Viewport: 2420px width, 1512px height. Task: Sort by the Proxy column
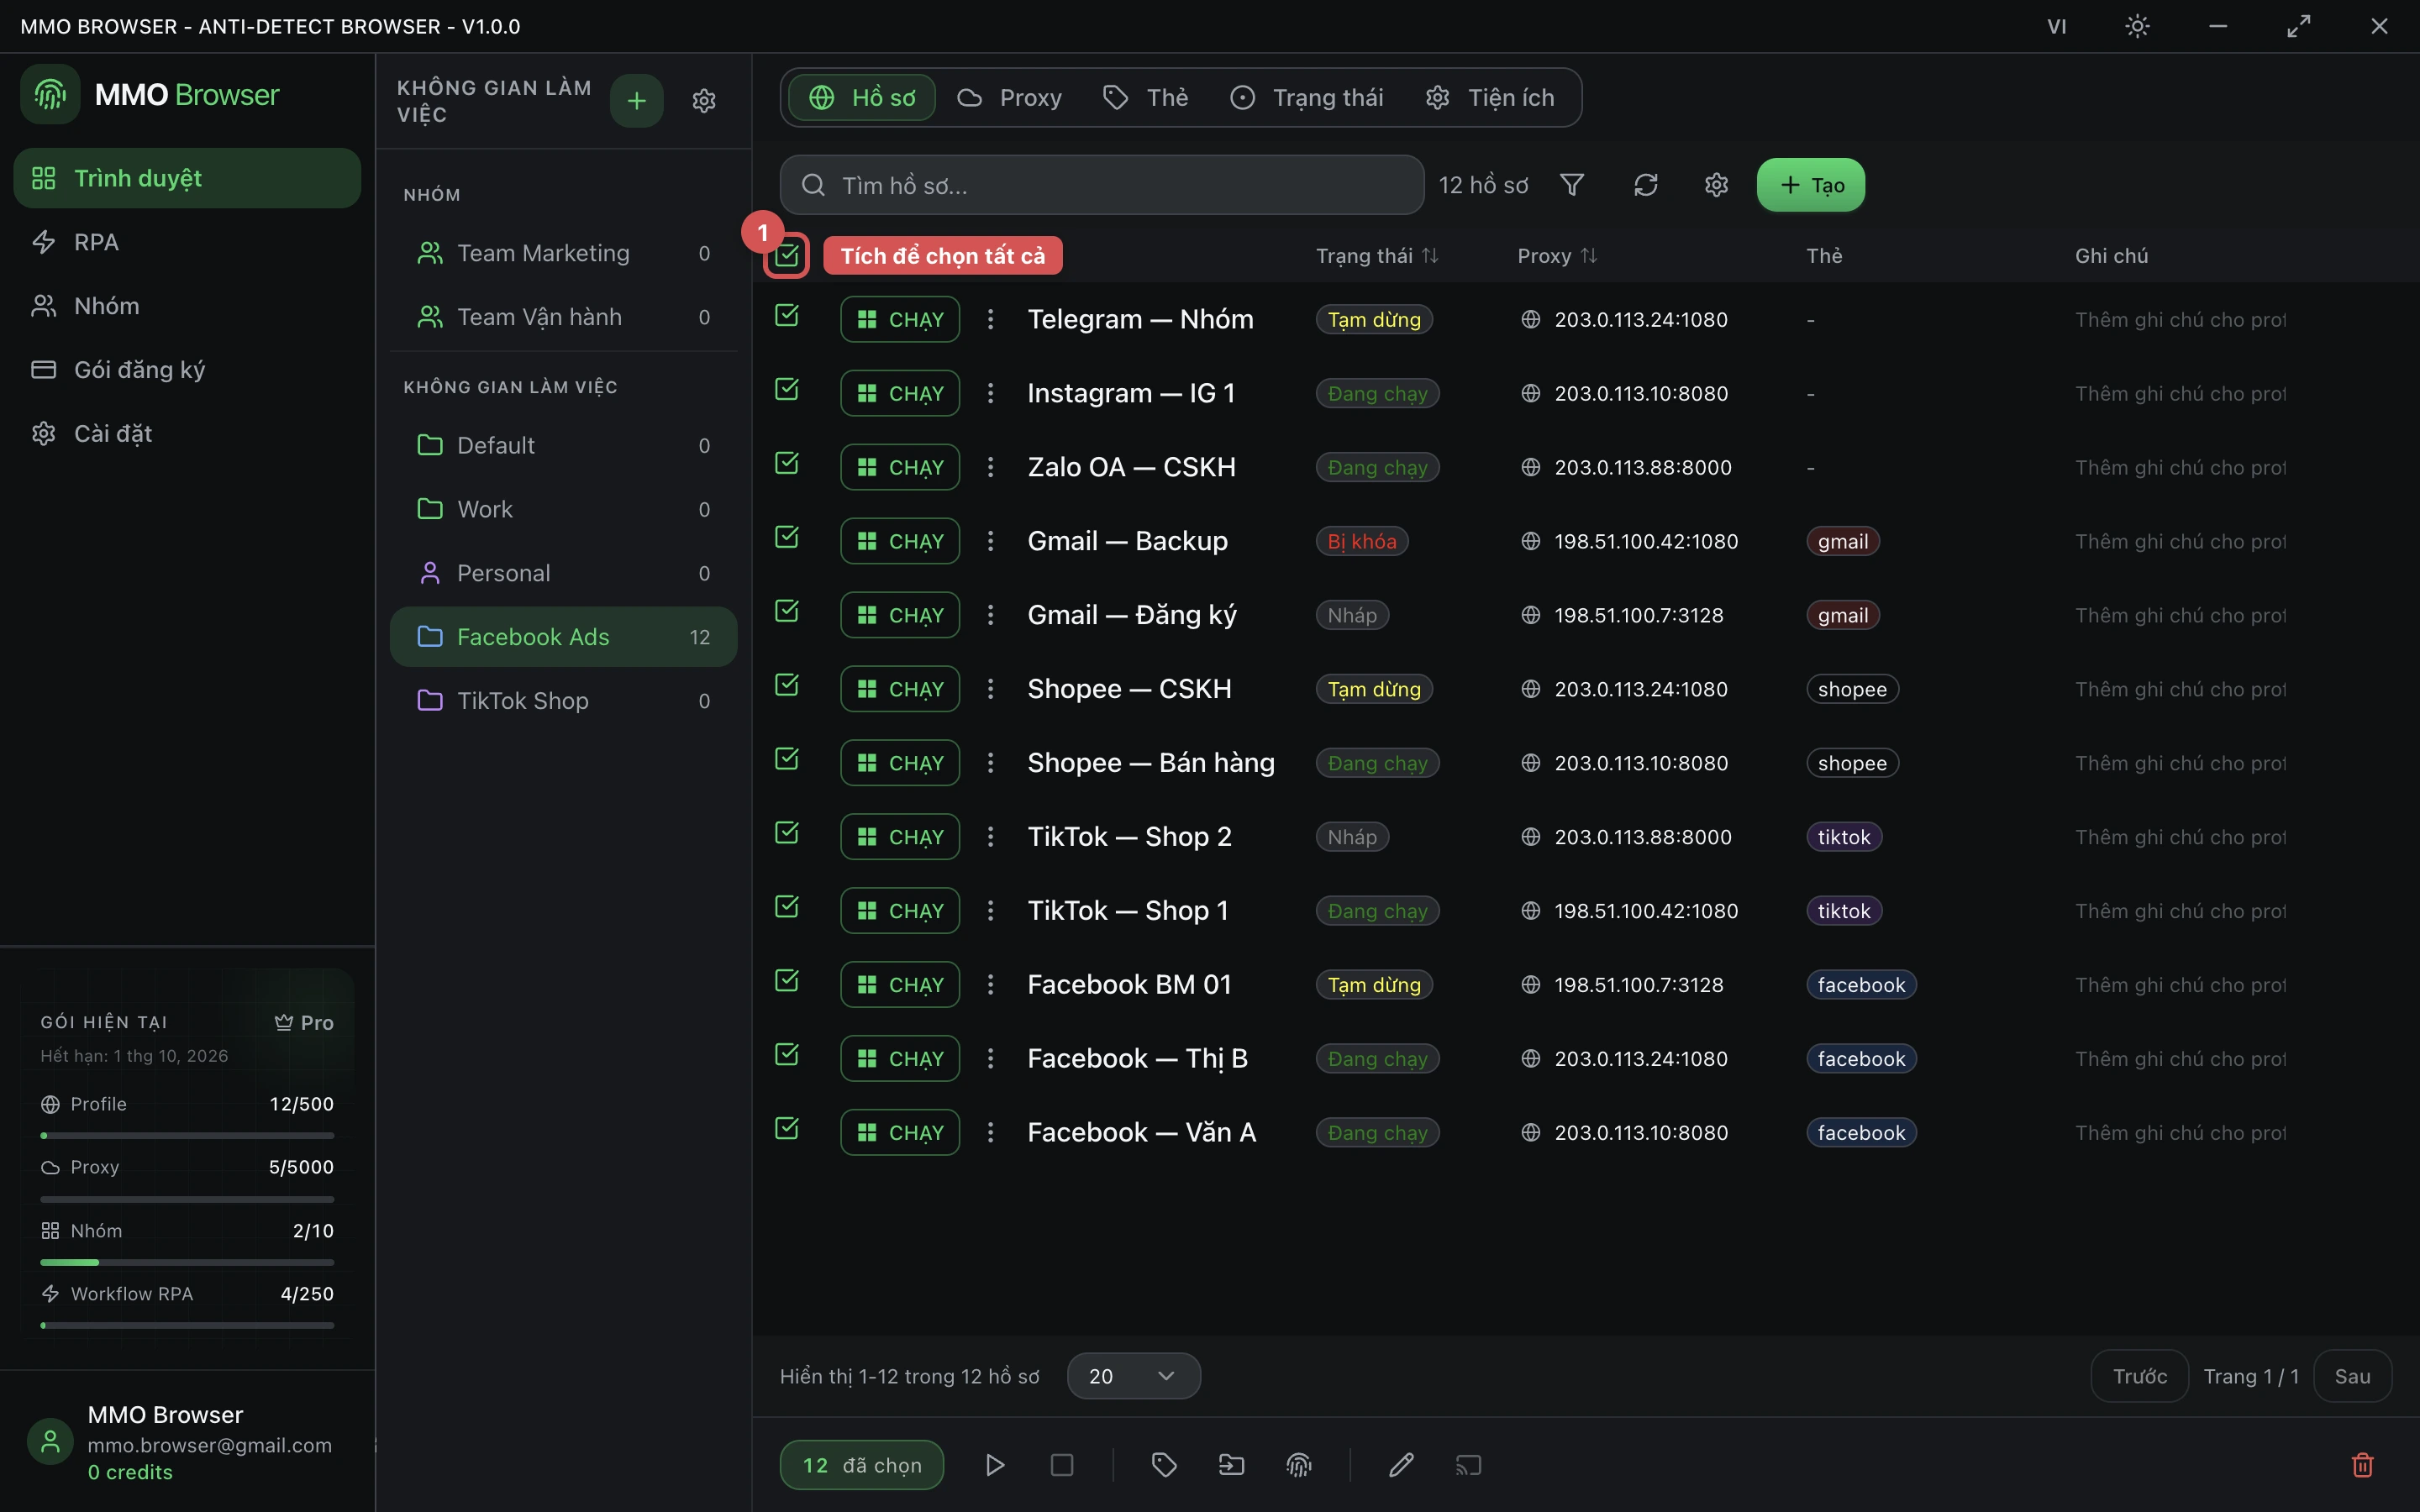1557,256
